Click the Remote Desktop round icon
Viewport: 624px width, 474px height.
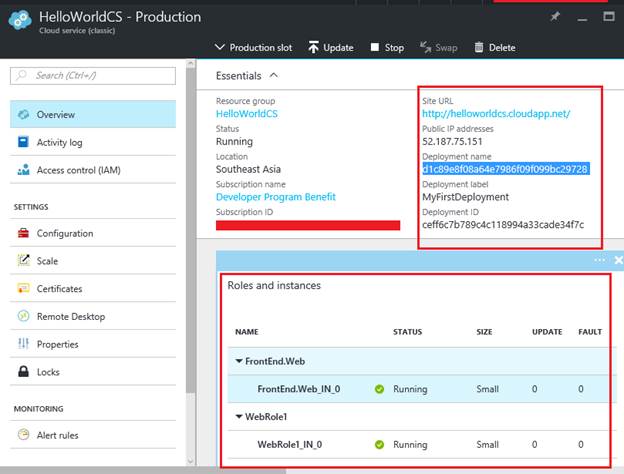coord(23,316)
